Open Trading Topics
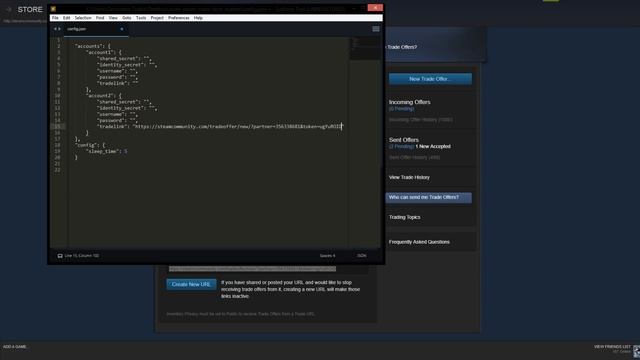Screen dimensions: 640x360 404,217
